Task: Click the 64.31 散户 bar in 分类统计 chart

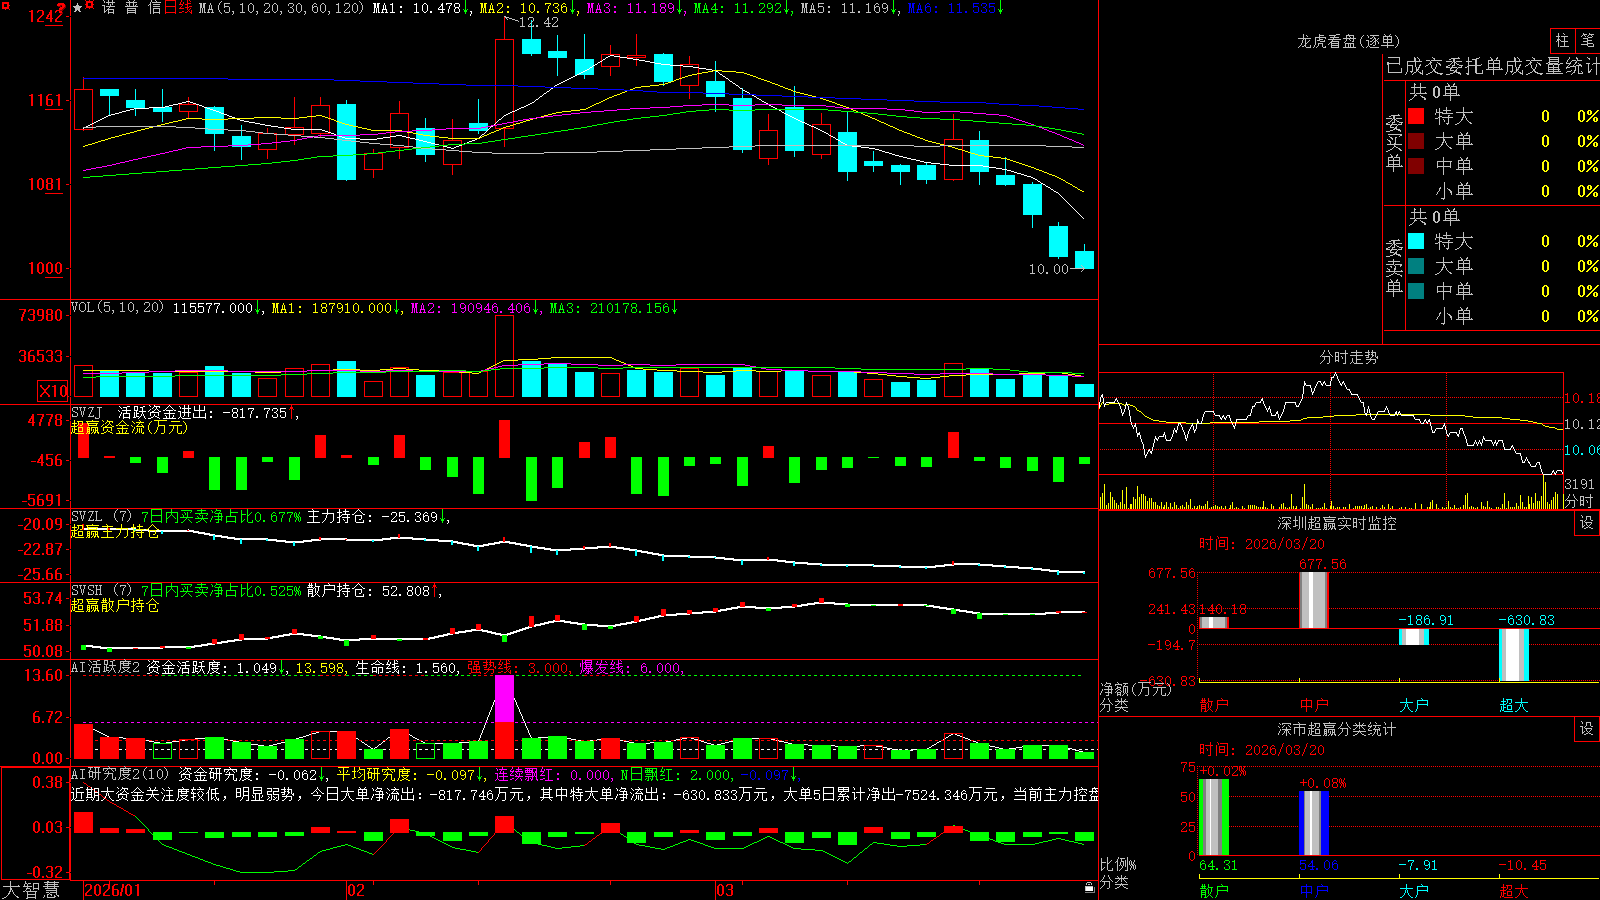Action: click(x=1214, y=817)
